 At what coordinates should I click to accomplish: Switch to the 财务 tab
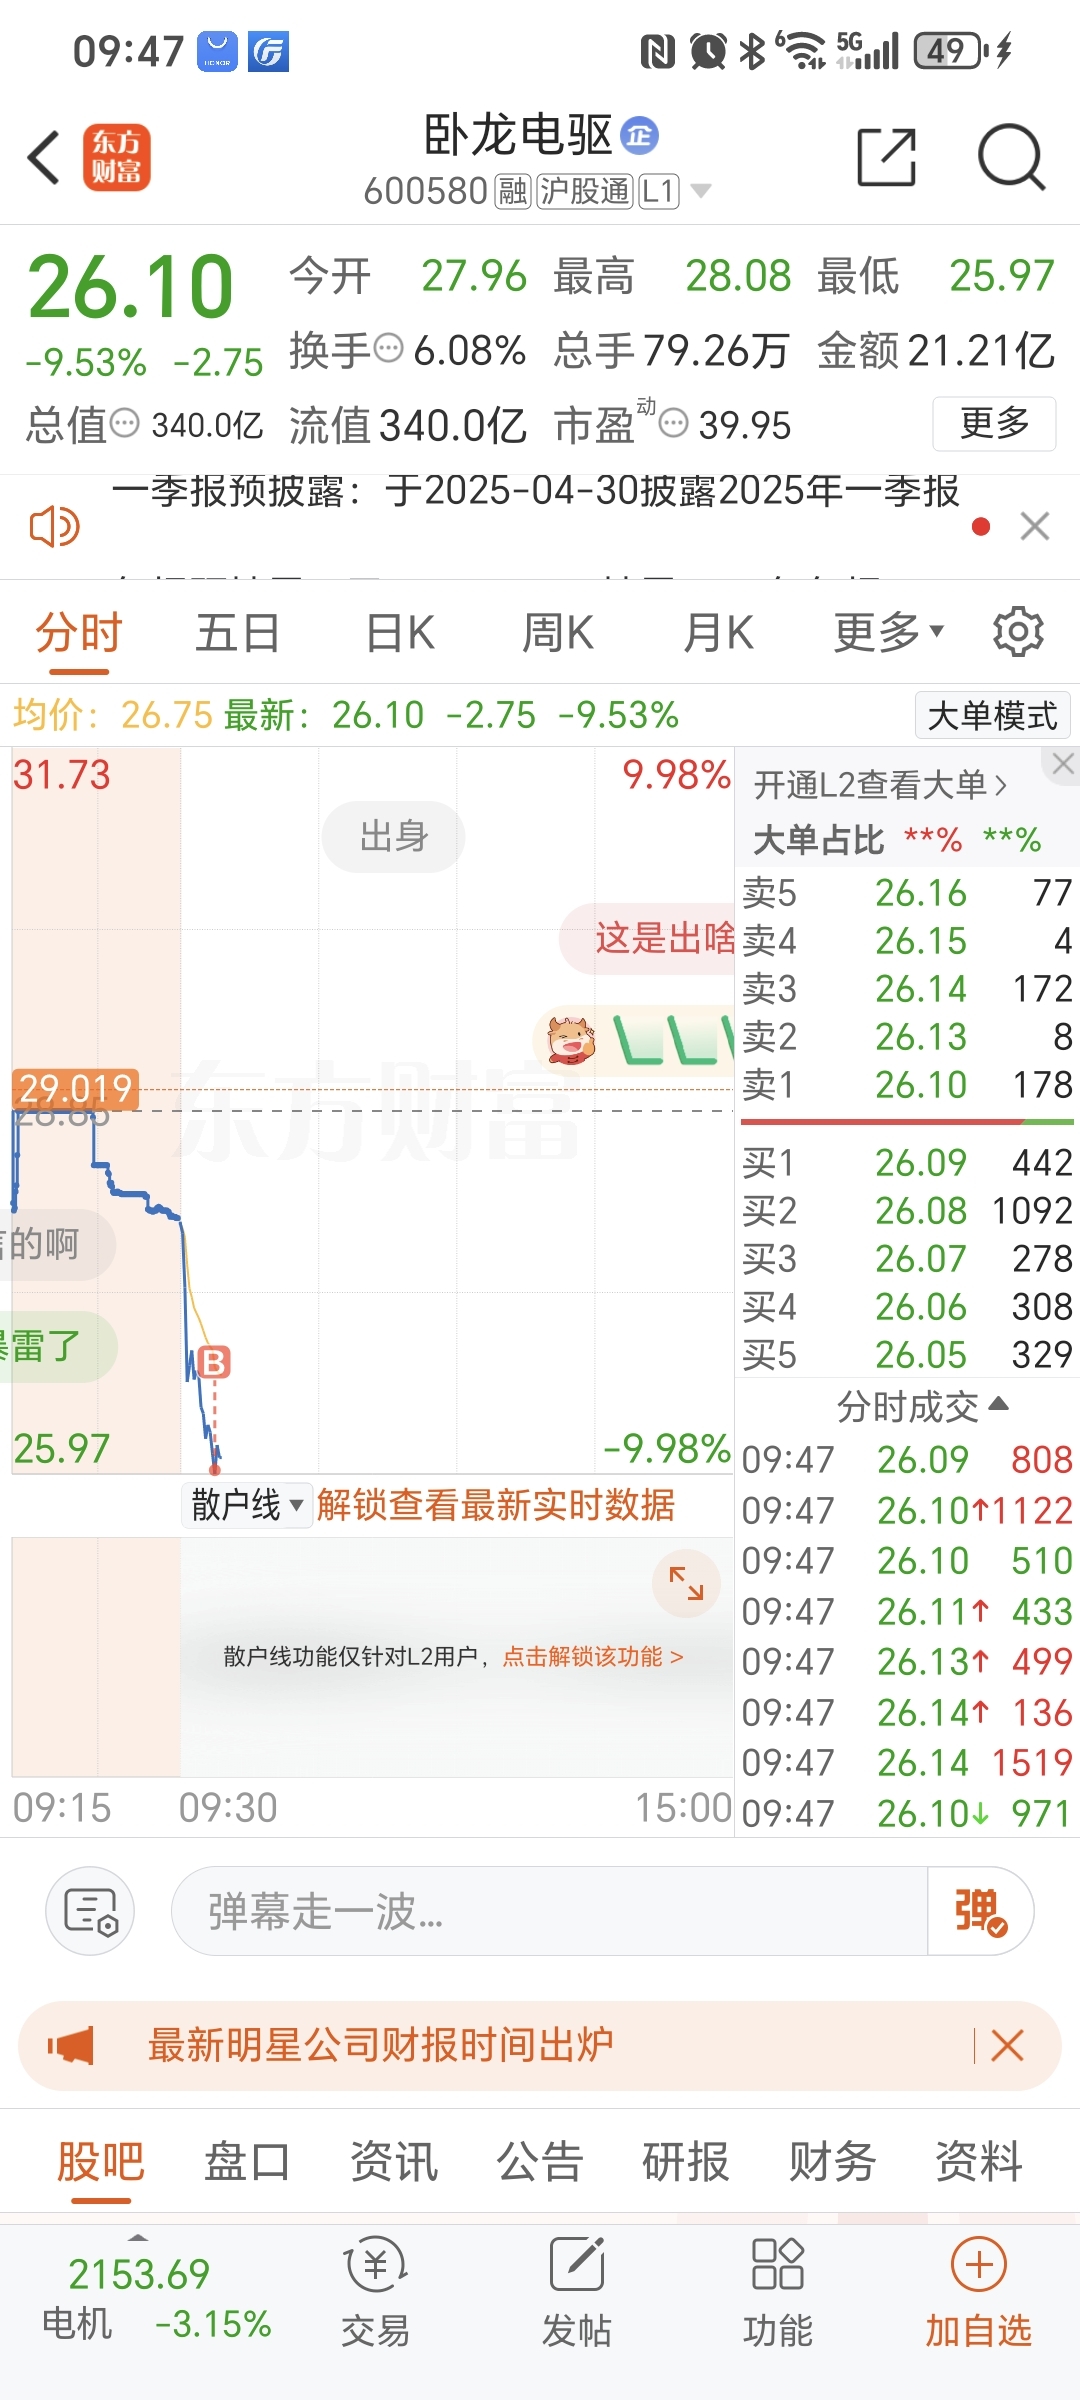pos(833,2161)
